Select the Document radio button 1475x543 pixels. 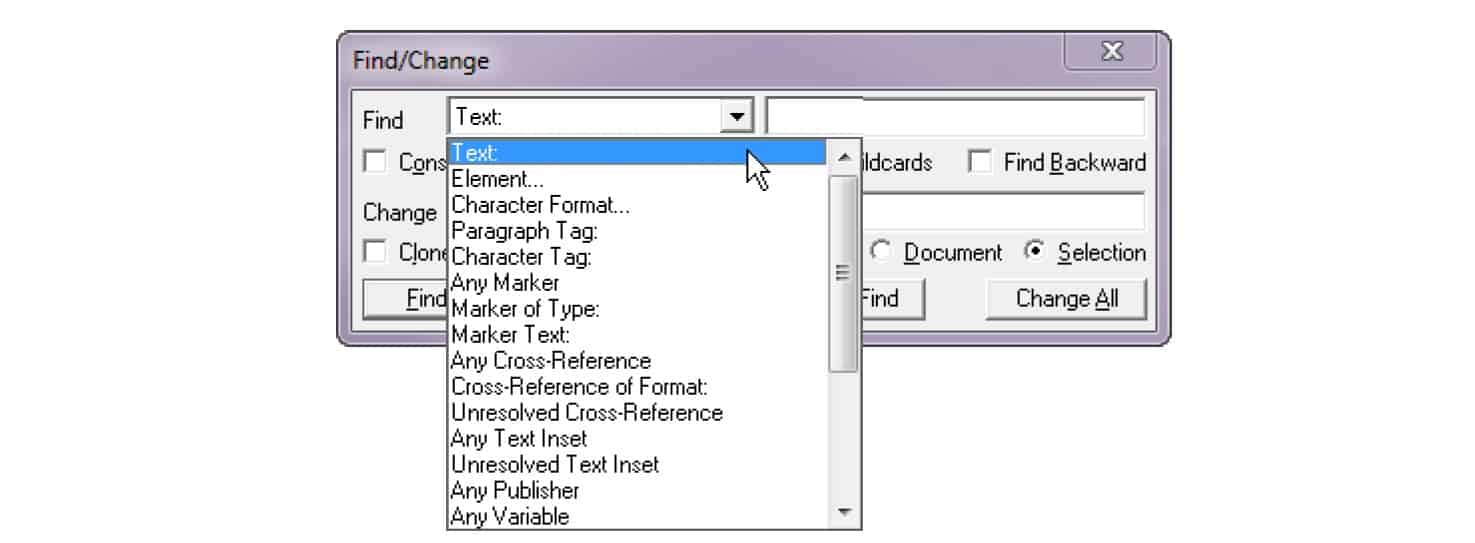(x=881, y=252)
